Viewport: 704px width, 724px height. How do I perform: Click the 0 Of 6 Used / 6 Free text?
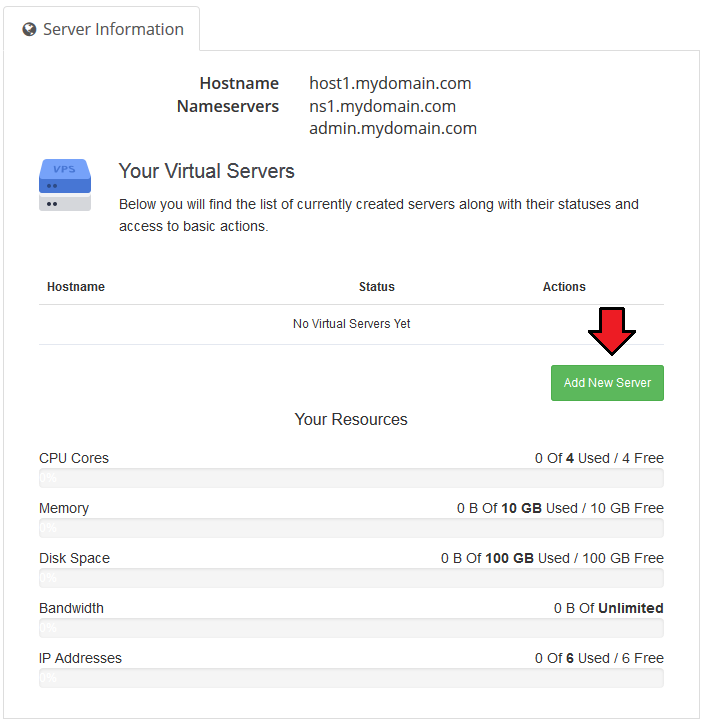[599, 658]
